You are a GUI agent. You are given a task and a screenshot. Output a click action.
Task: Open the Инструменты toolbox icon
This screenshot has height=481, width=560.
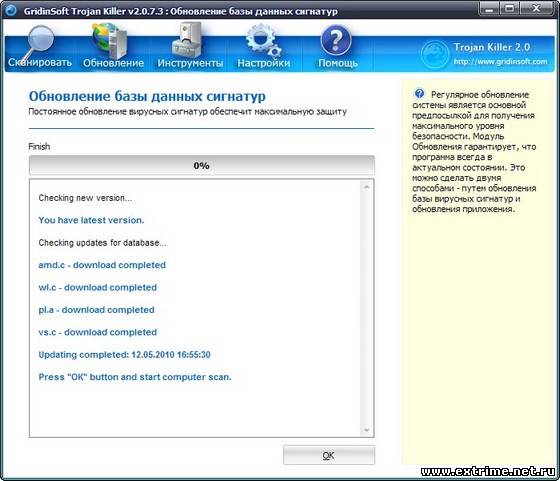(187, 40)
